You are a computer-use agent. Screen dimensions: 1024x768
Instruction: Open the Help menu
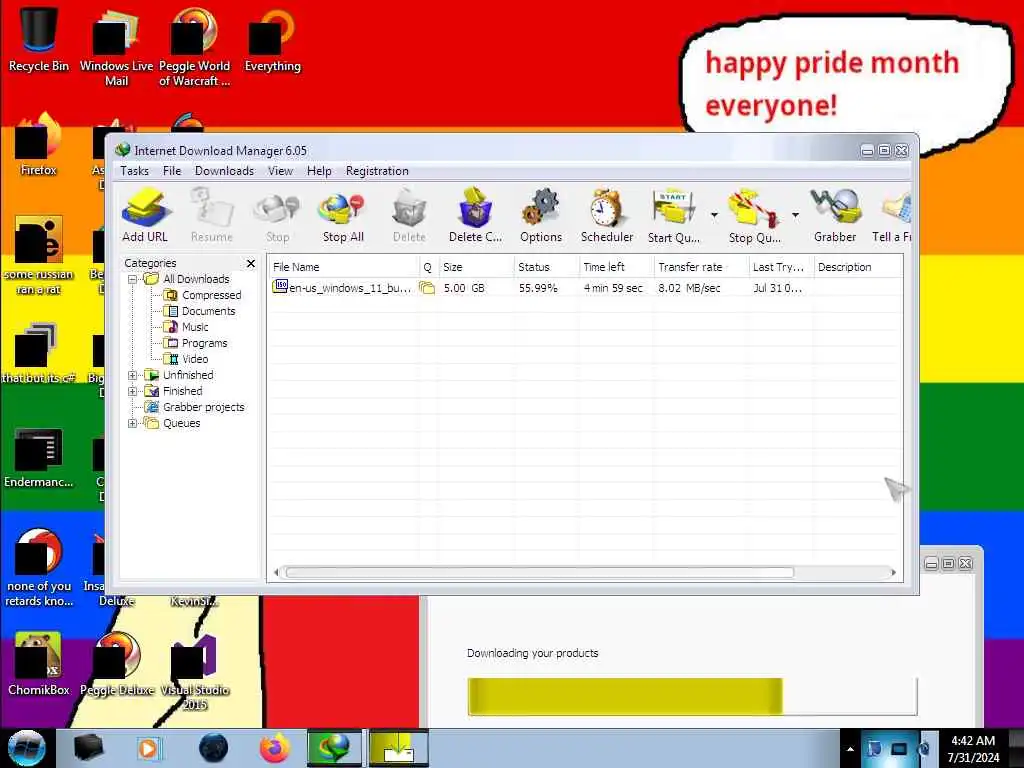[x=319, y=171]
